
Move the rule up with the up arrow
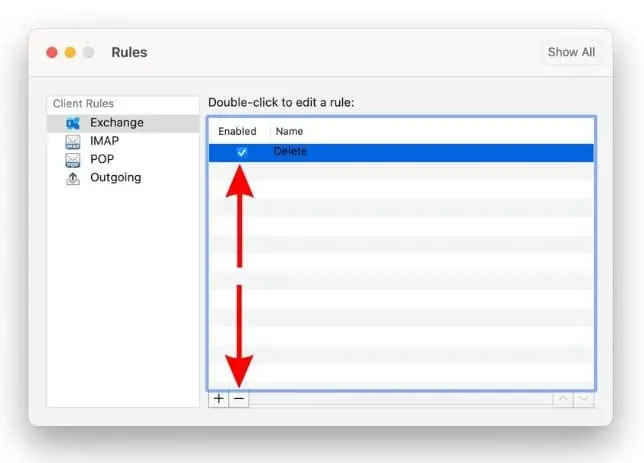coord(564,399)
